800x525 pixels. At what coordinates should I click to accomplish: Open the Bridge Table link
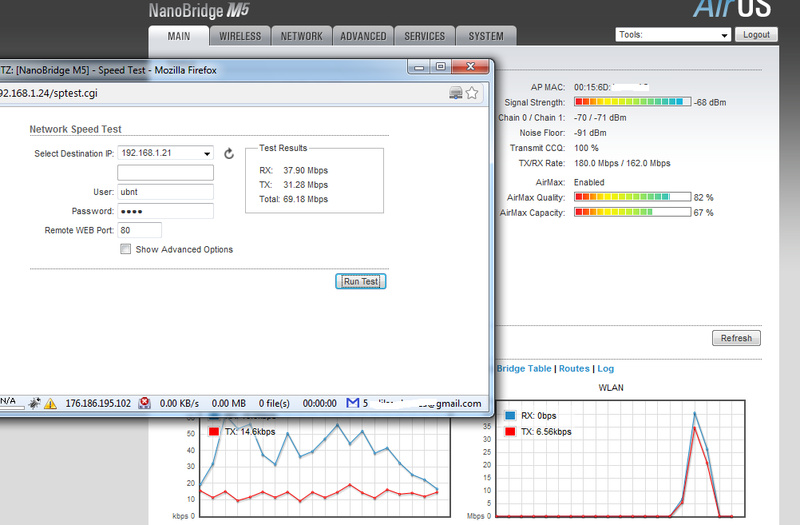(524, 368)
